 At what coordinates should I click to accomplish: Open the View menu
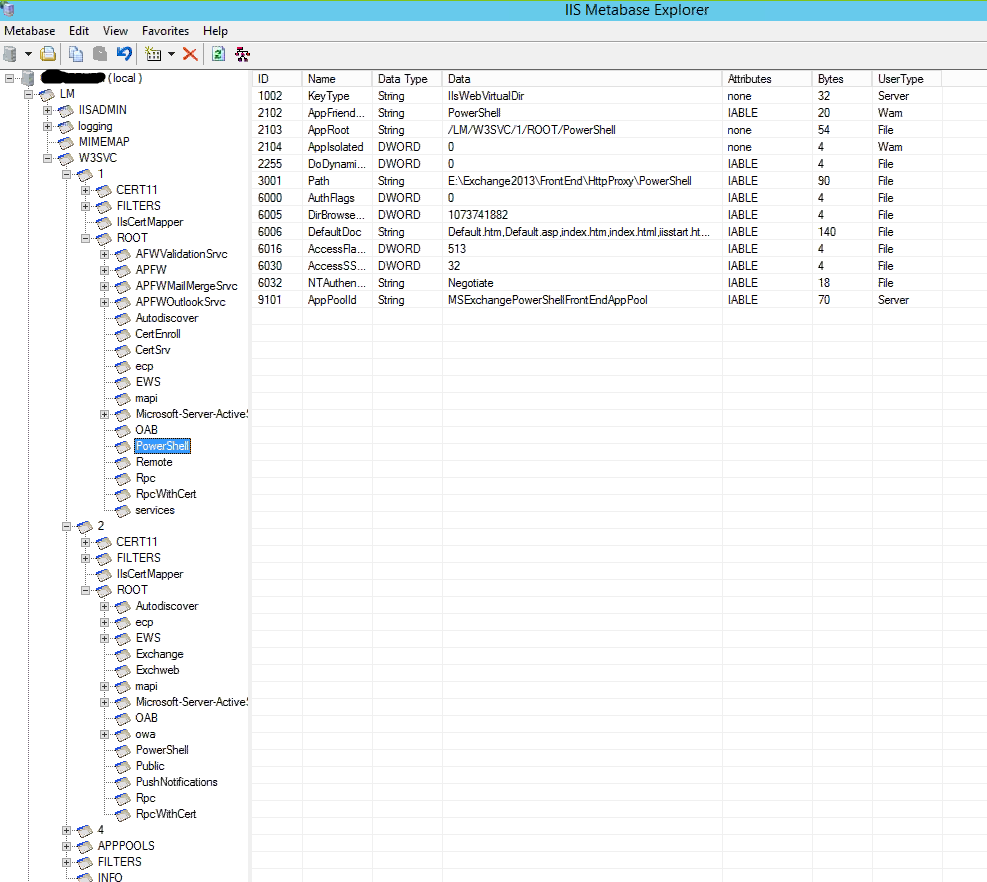(115, 31)
